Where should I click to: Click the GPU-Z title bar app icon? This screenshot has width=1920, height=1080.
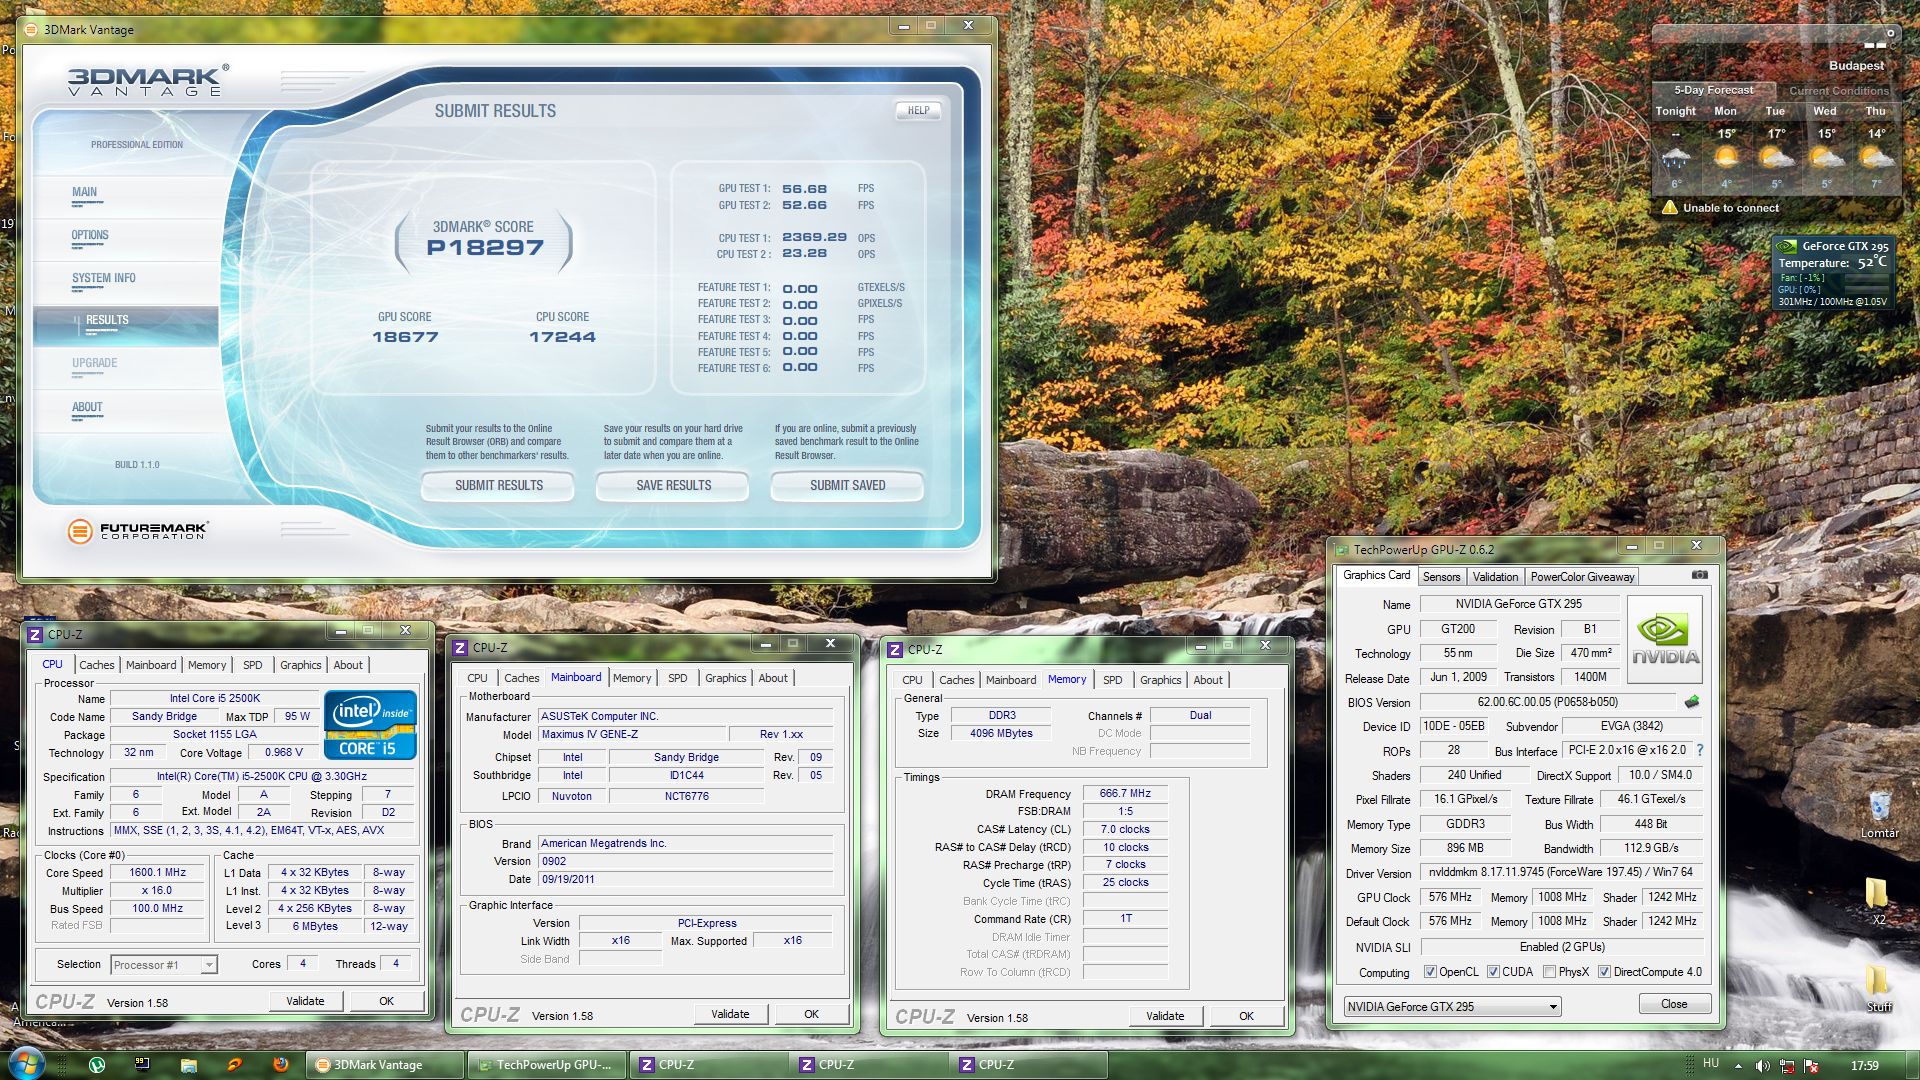click(1340, 549)
